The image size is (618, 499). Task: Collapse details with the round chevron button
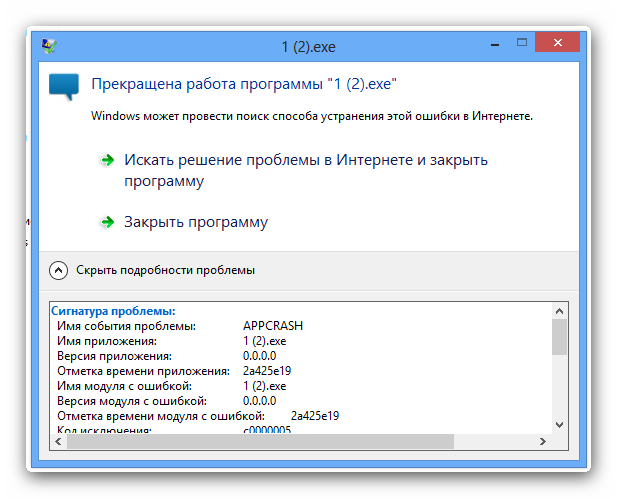[x=58, y=270]
